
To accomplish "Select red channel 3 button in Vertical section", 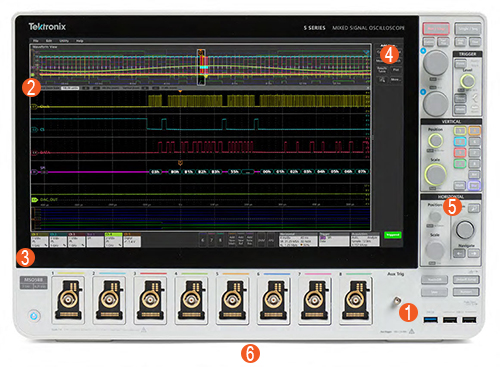I will 460,153.
